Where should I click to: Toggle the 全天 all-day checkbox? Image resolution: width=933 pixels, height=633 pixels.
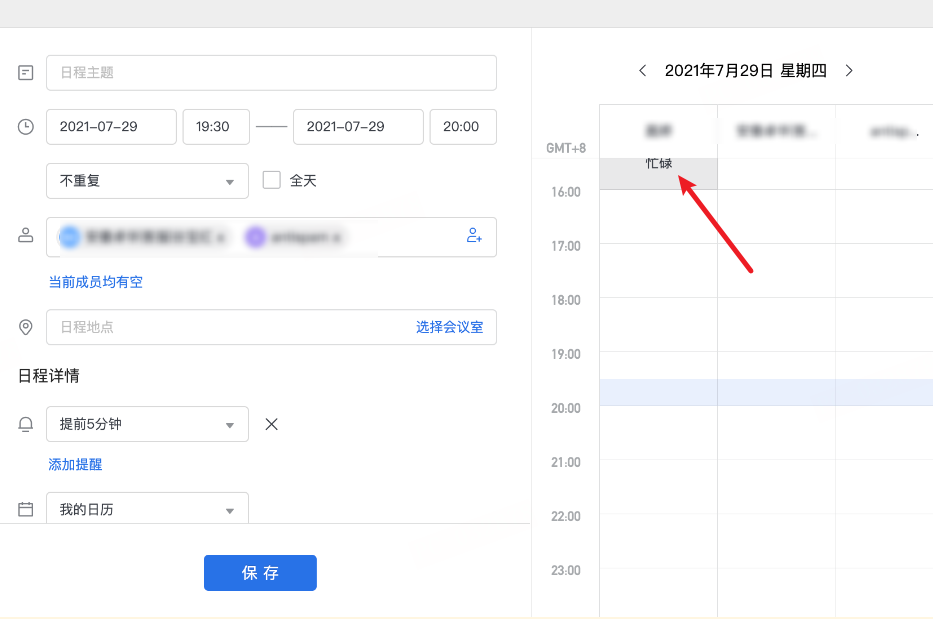click(272, 180)
